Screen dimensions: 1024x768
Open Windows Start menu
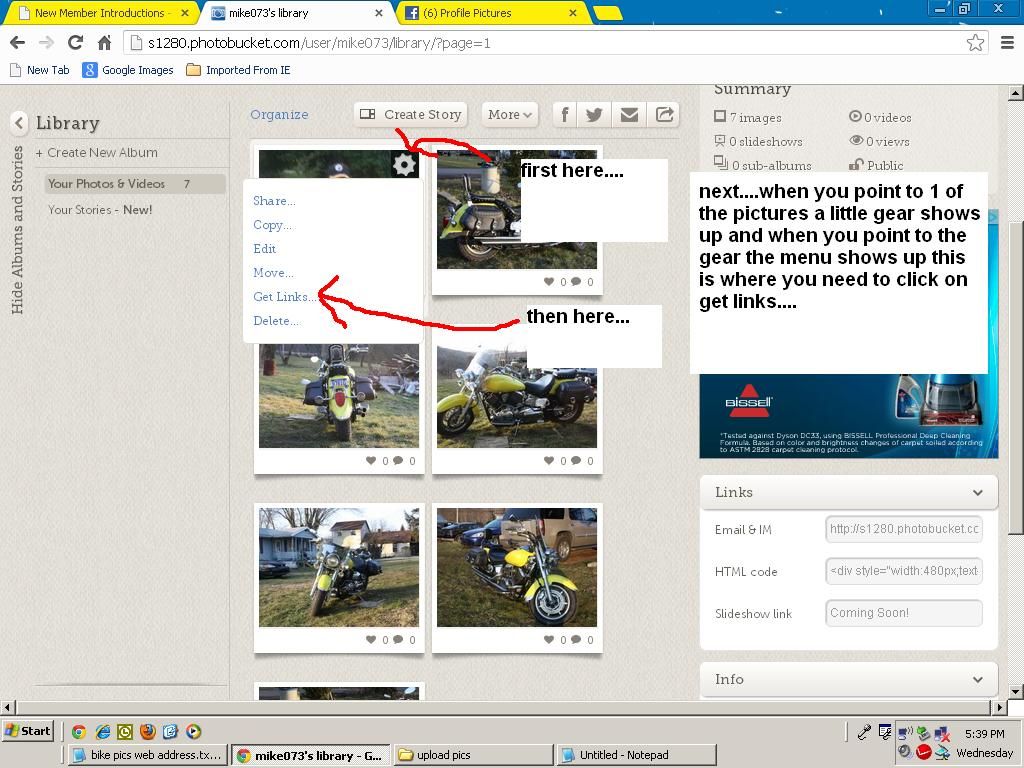(x=28, y=731)
